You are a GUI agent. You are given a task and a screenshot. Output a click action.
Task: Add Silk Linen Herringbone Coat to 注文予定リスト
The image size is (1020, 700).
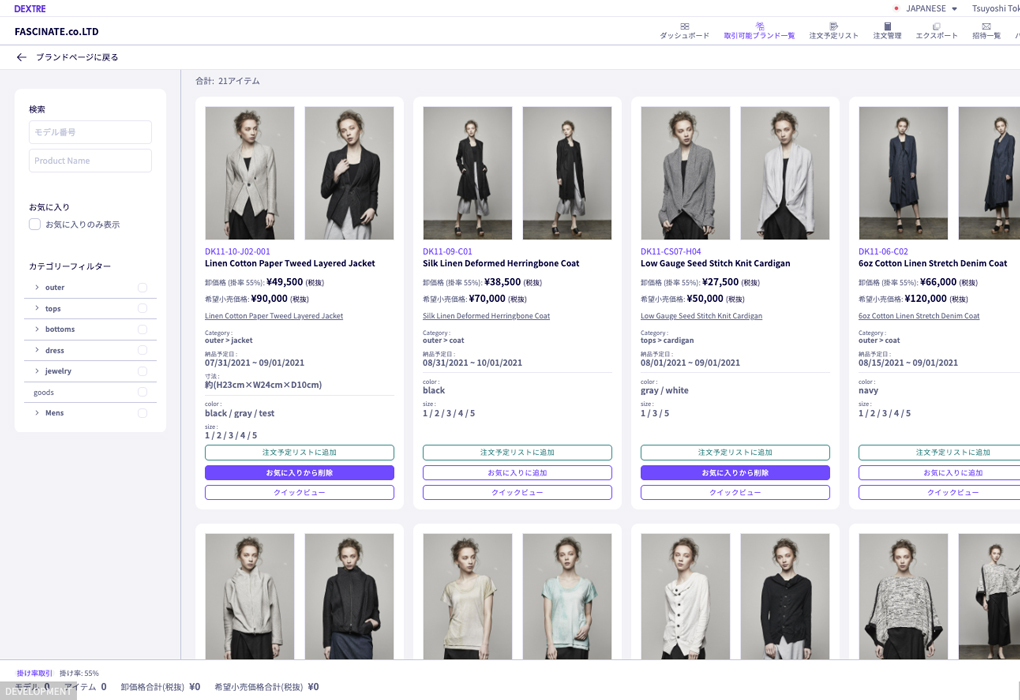[x=517, y=452]
